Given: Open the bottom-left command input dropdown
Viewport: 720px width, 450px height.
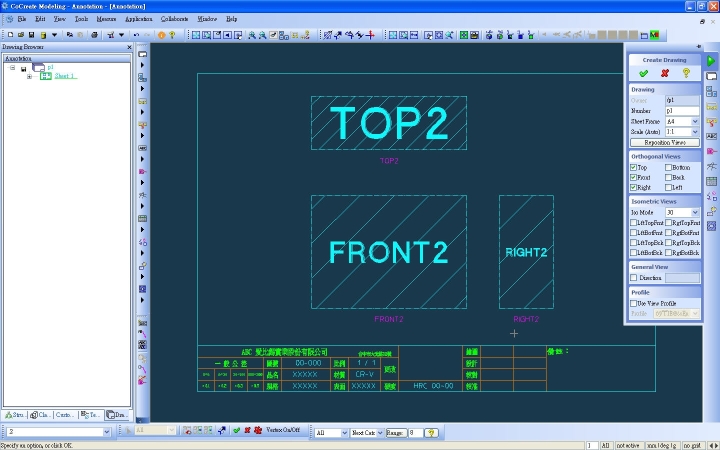Looking at the screenshot, I should point(107,432).
